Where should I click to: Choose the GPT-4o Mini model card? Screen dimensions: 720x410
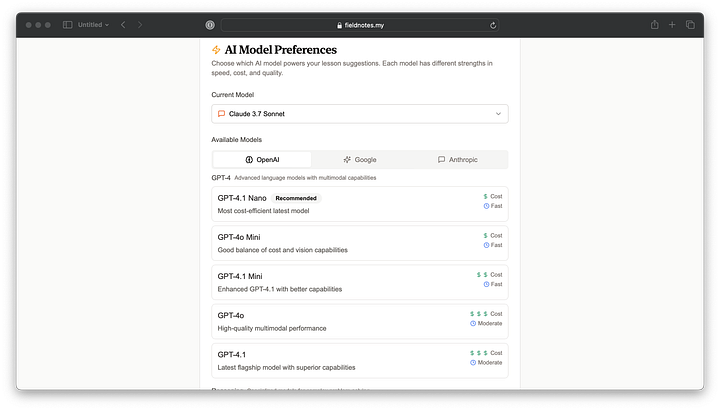pos(360,243)
